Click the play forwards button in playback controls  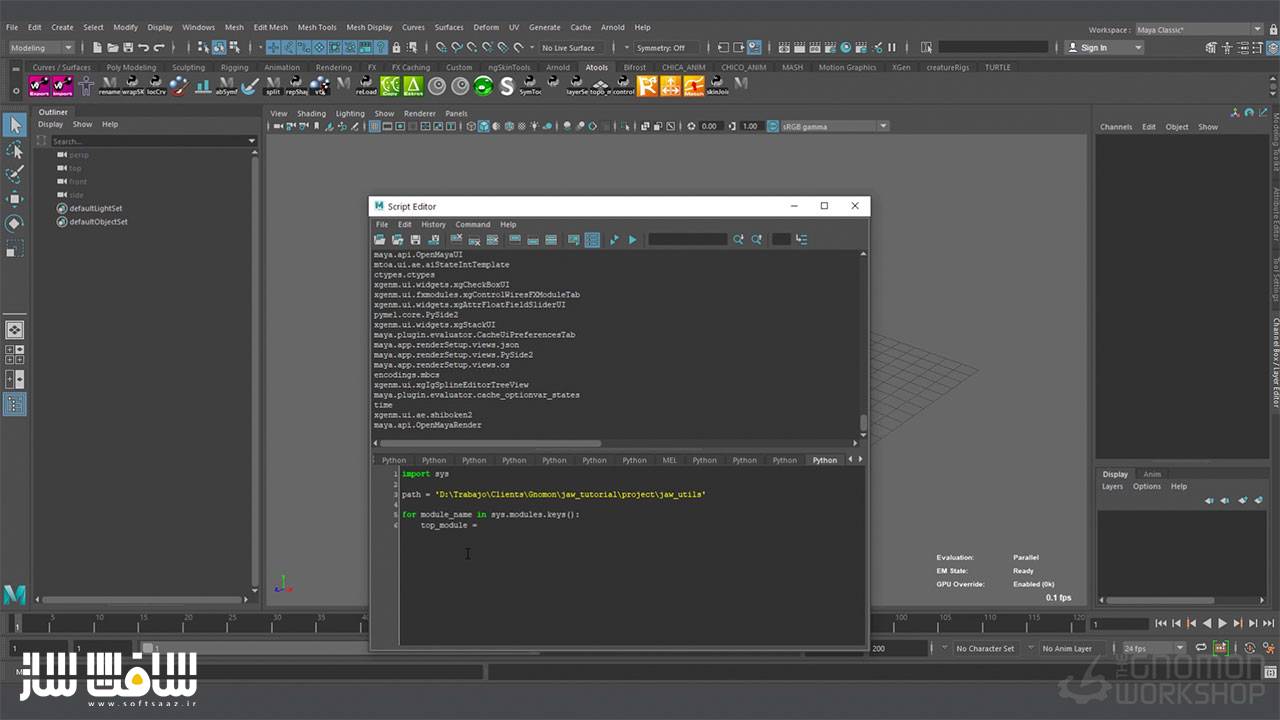pos(1222,623)
